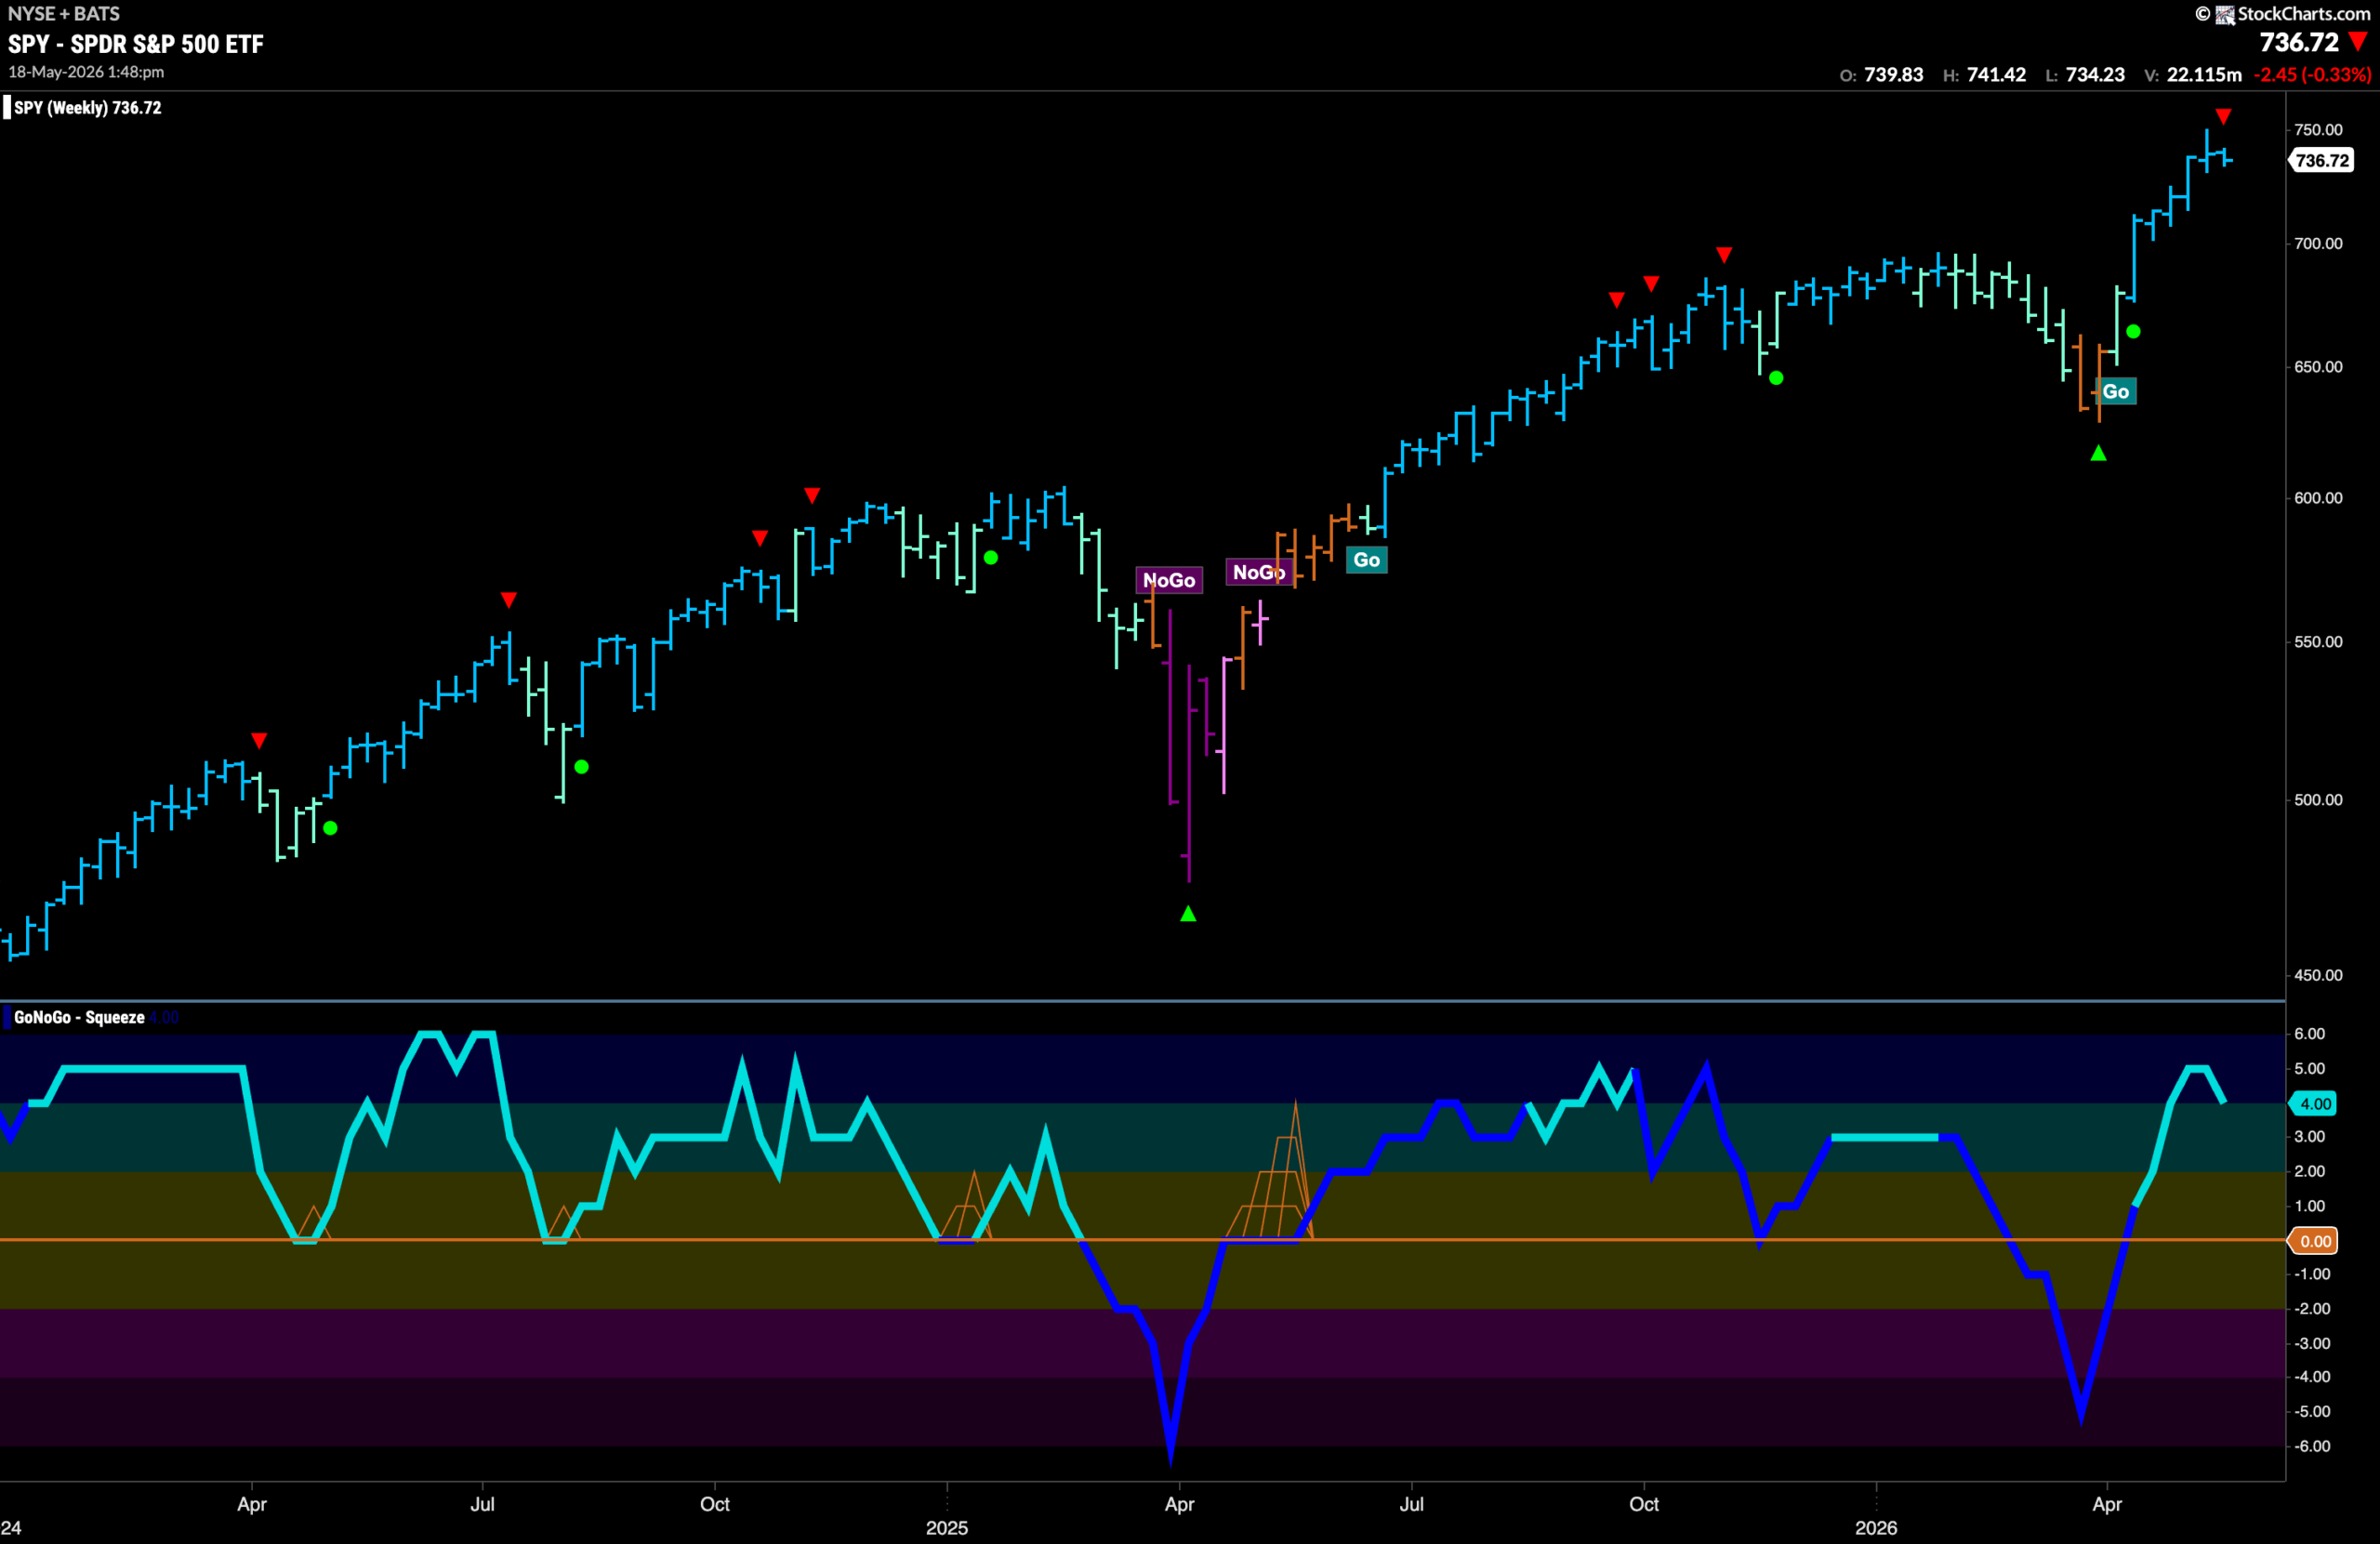Click the red triangle above the July 2024 peak
2380x1544 pixels.
(x=509, y=600)
